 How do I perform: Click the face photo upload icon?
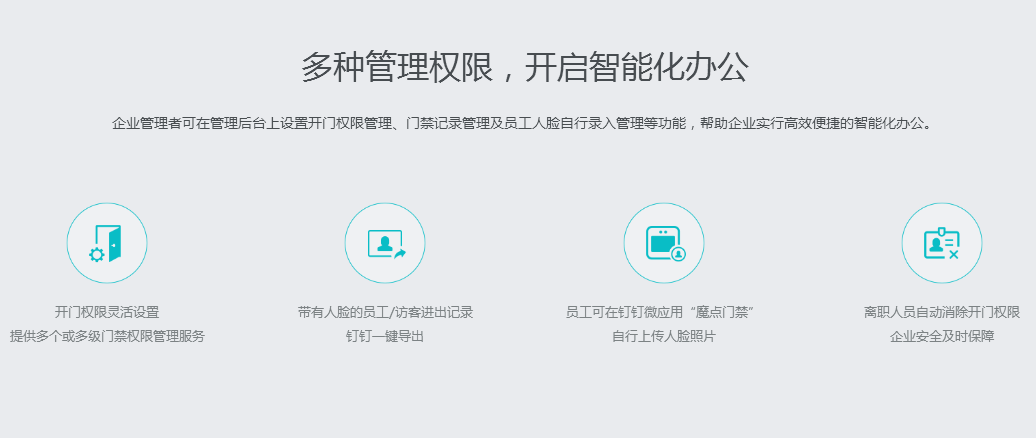coord(663,243)
